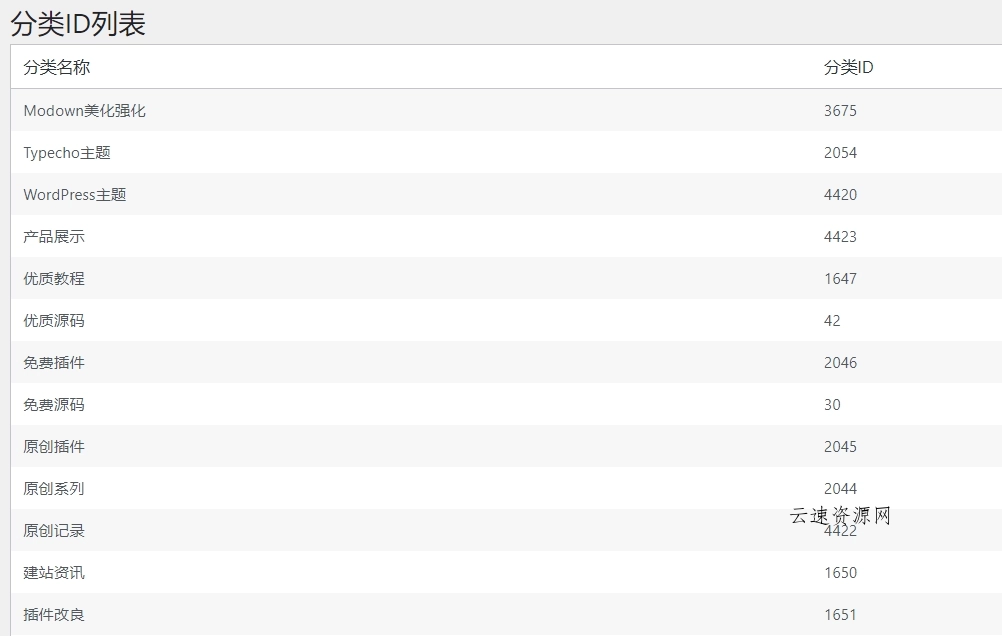Click the 原创记录 category name
The width and height of the screenshot is (1002, 636).
54,531
